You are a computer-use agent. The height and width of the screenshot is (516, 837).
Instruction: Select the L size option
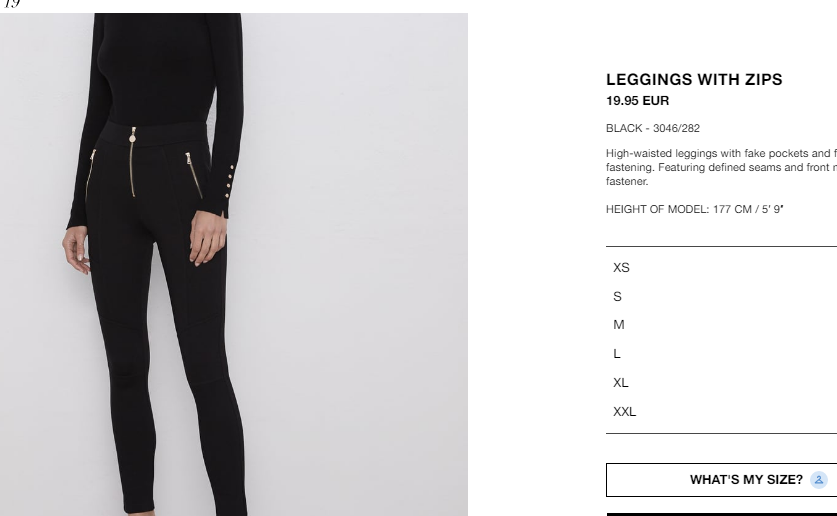pyautogui.click(x=721, y=354)
